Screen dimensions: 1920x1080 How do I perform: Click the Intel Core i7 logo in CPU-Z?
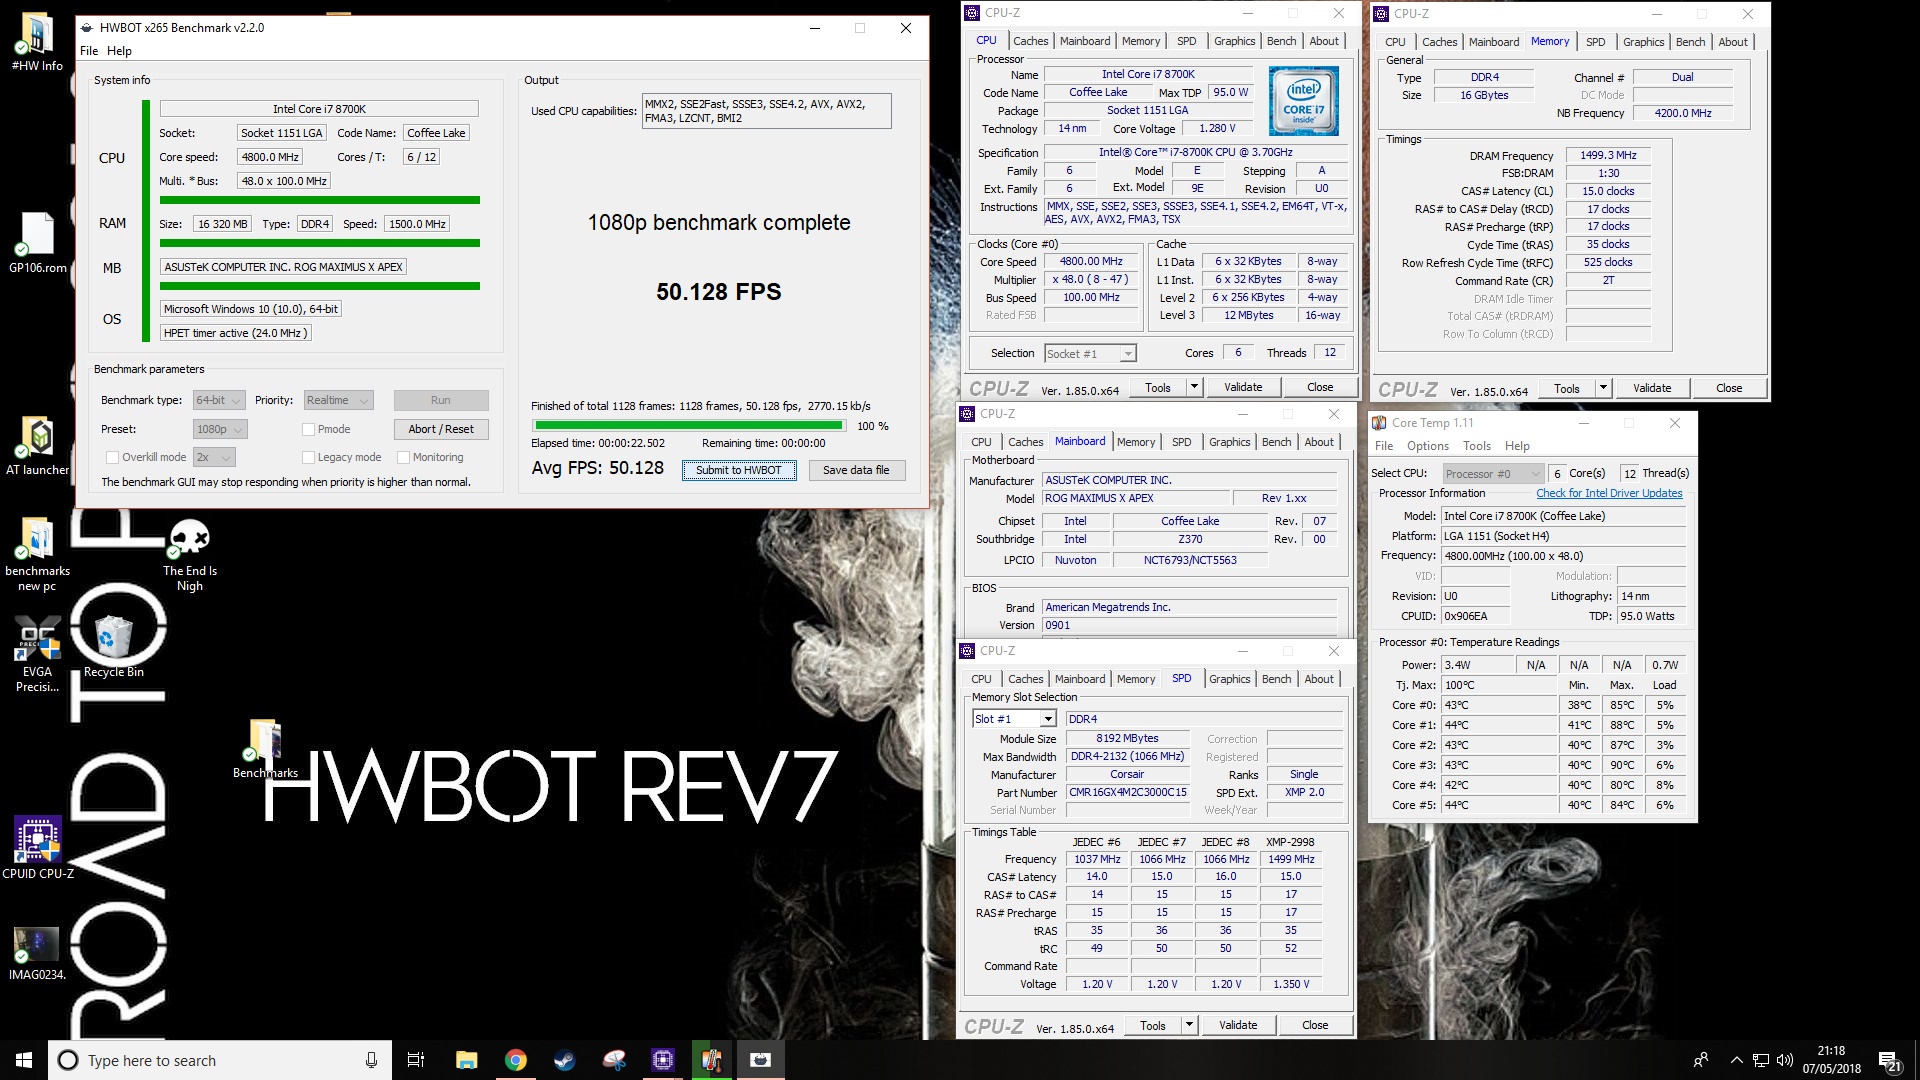pyautogui.click(x=1303, y=101)
